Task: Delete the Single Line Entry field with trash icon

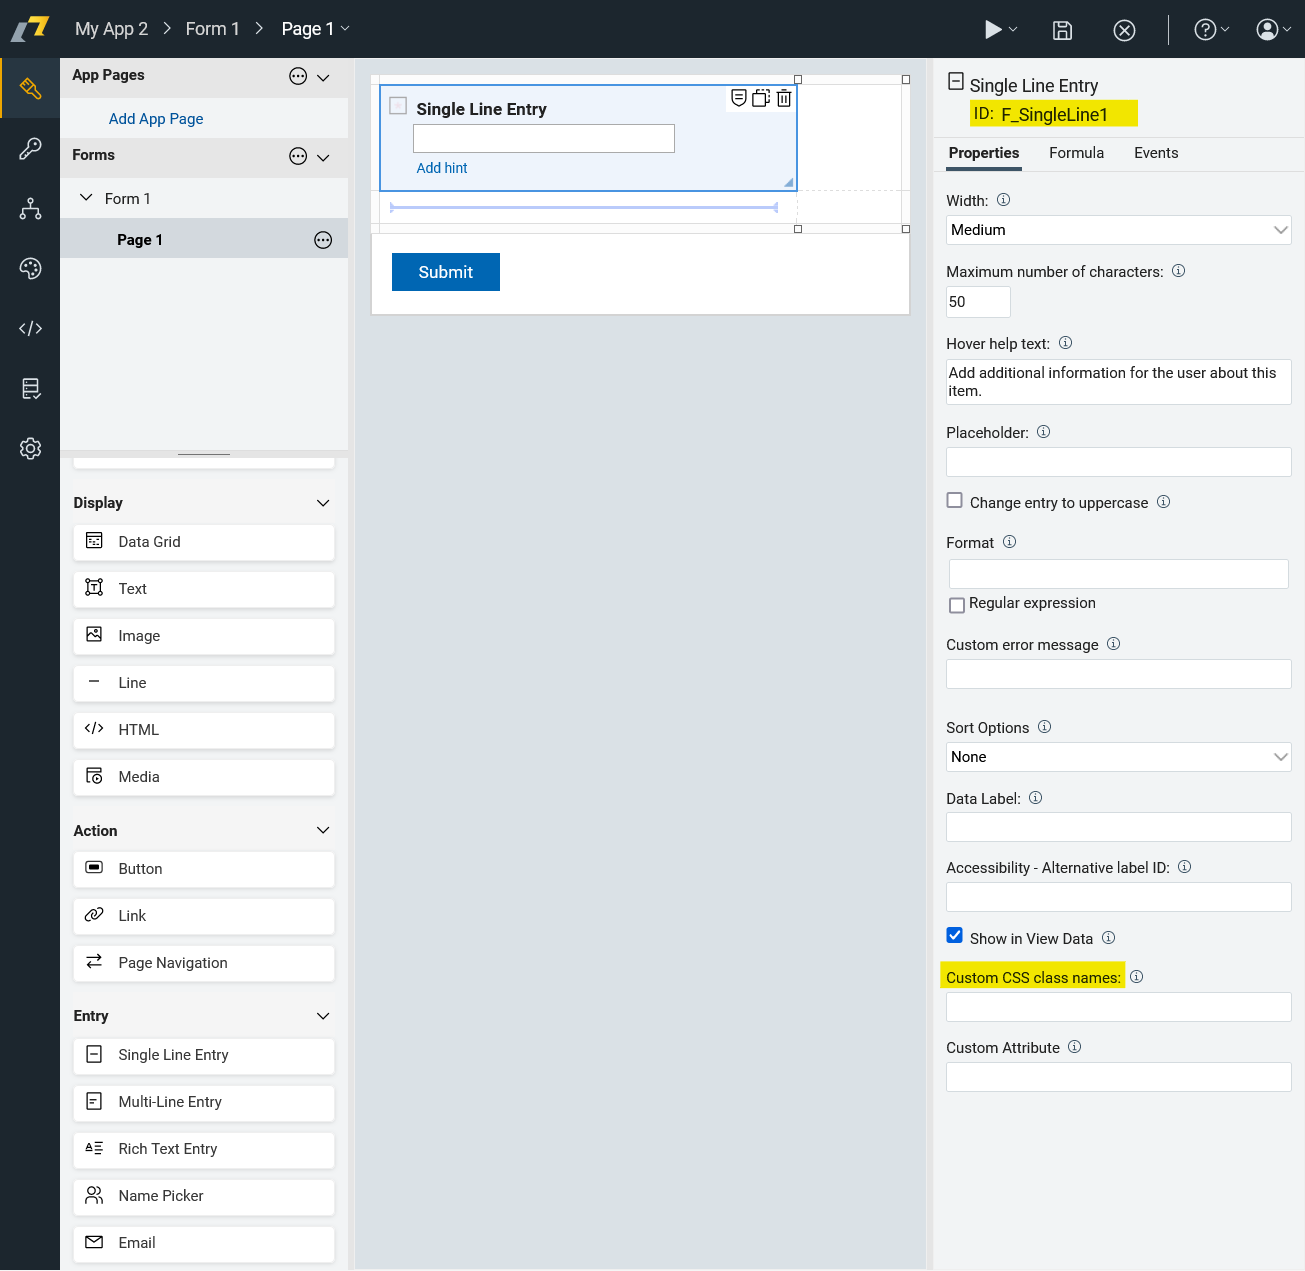Action: [784, 98]
